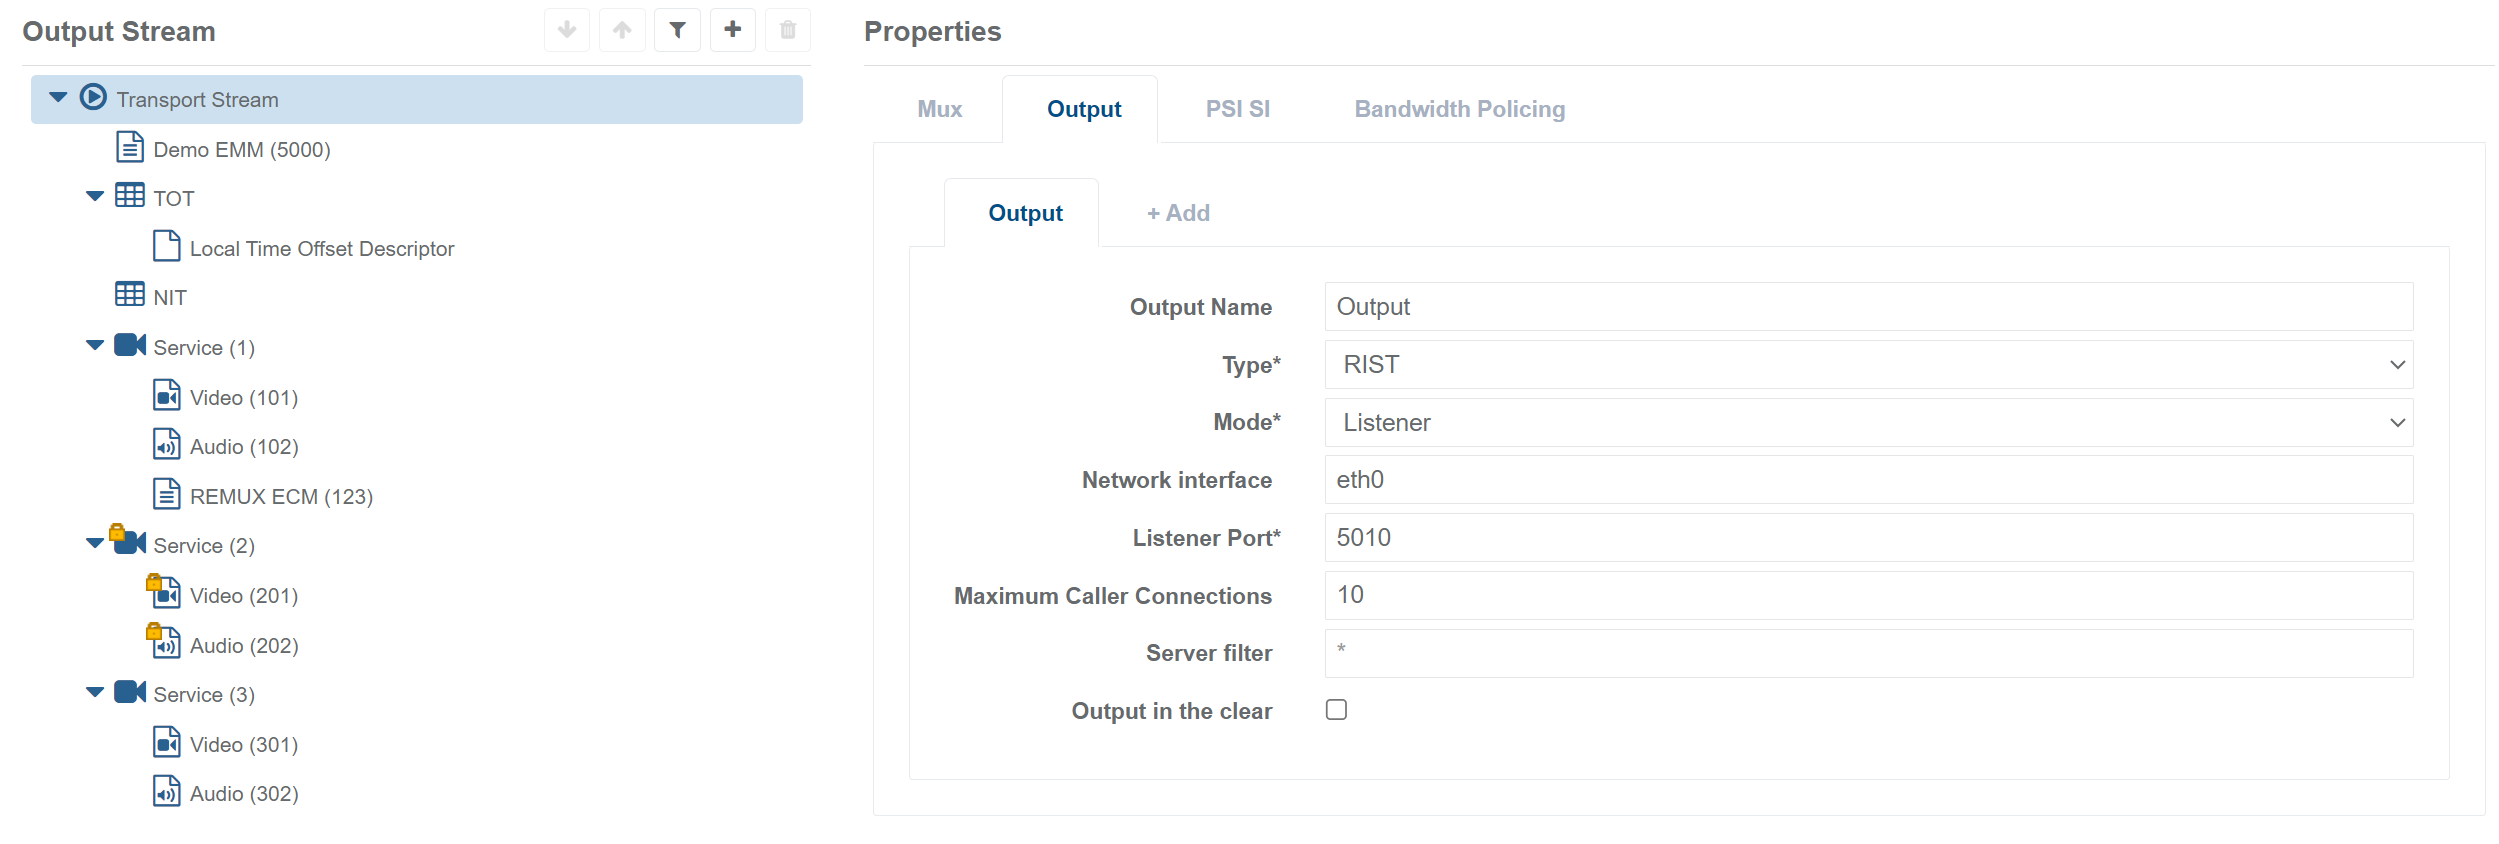Click the move up arrow icon
2499x844 pixels.
coord(622,30)
